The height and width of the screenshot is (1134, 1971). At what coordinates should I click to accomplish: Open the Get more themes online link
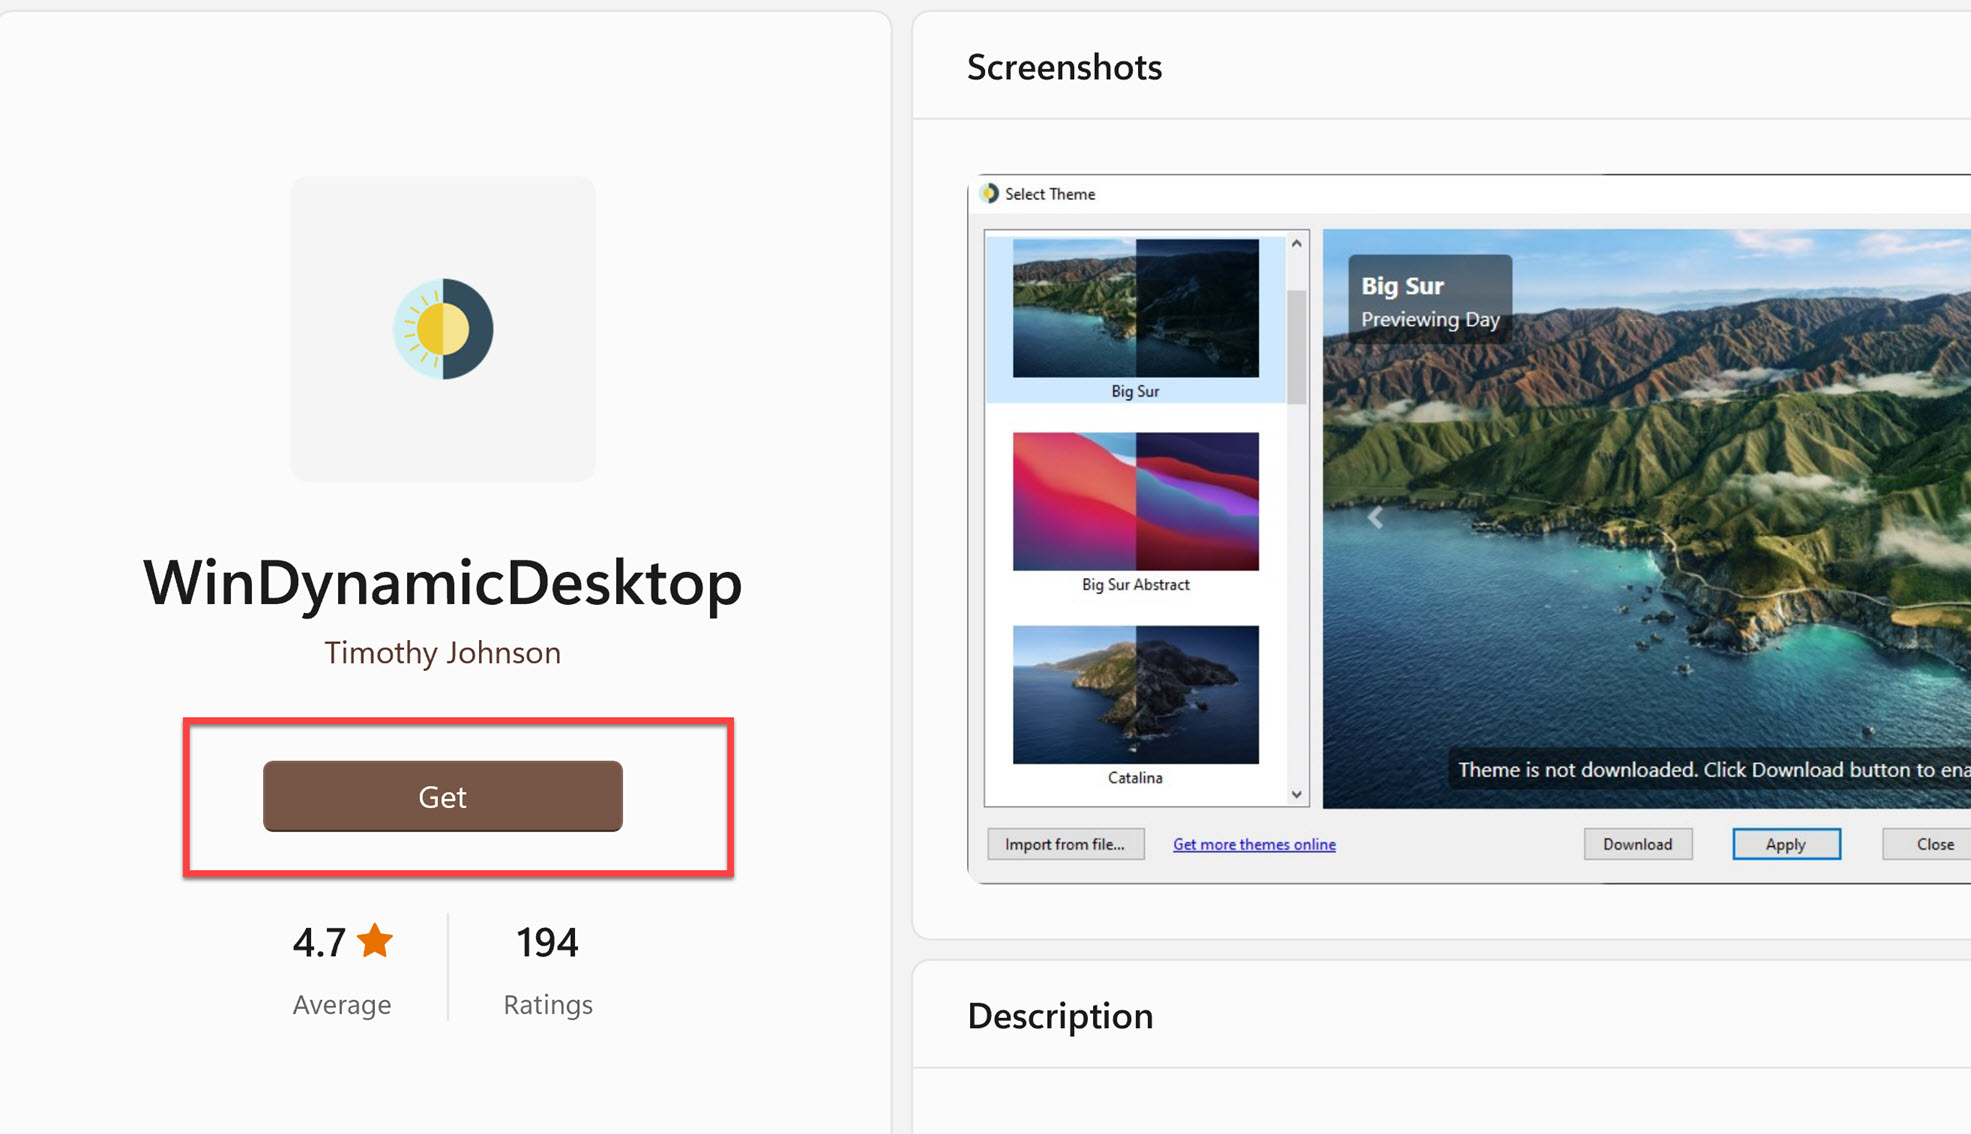pos(1253,843)
